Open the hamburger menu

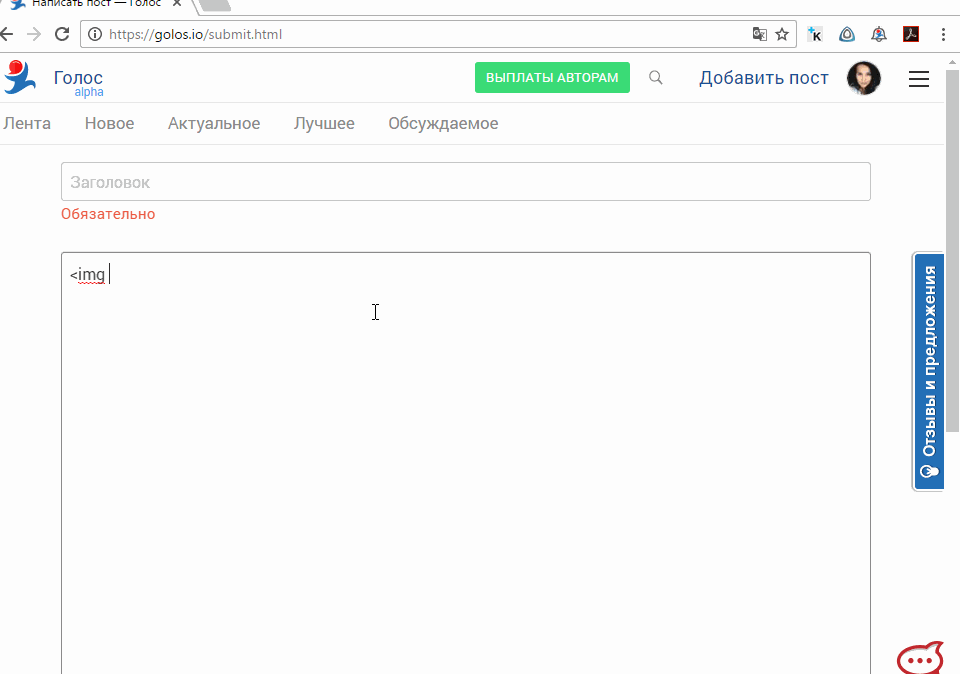[918, 79]
